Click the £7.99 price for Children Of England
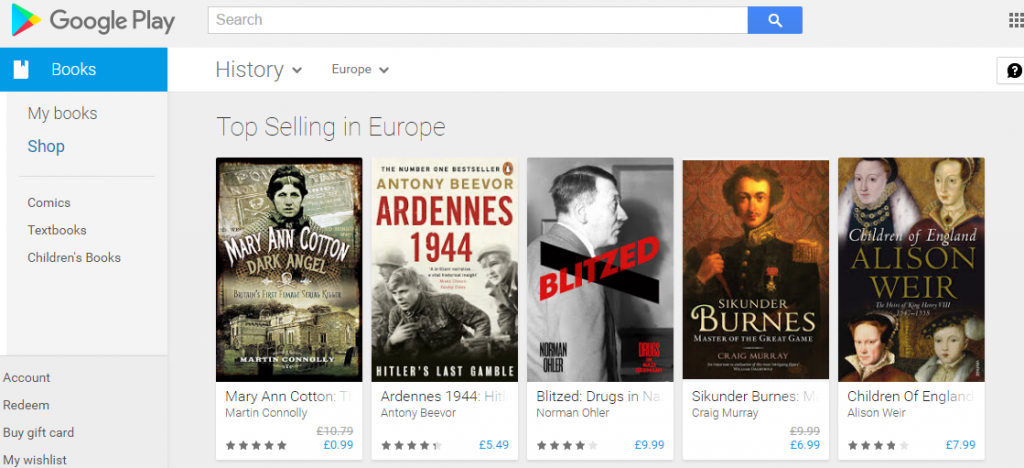 960,445
